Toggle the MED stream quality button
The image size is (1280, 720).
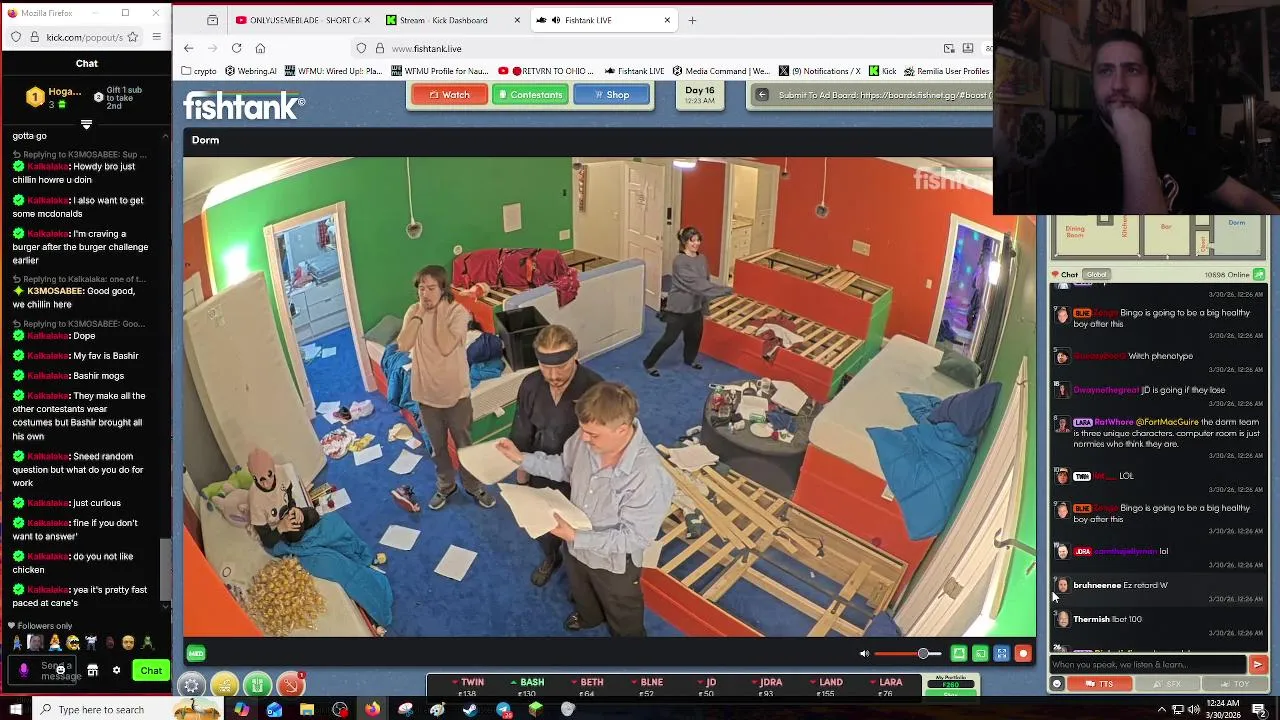196,654
